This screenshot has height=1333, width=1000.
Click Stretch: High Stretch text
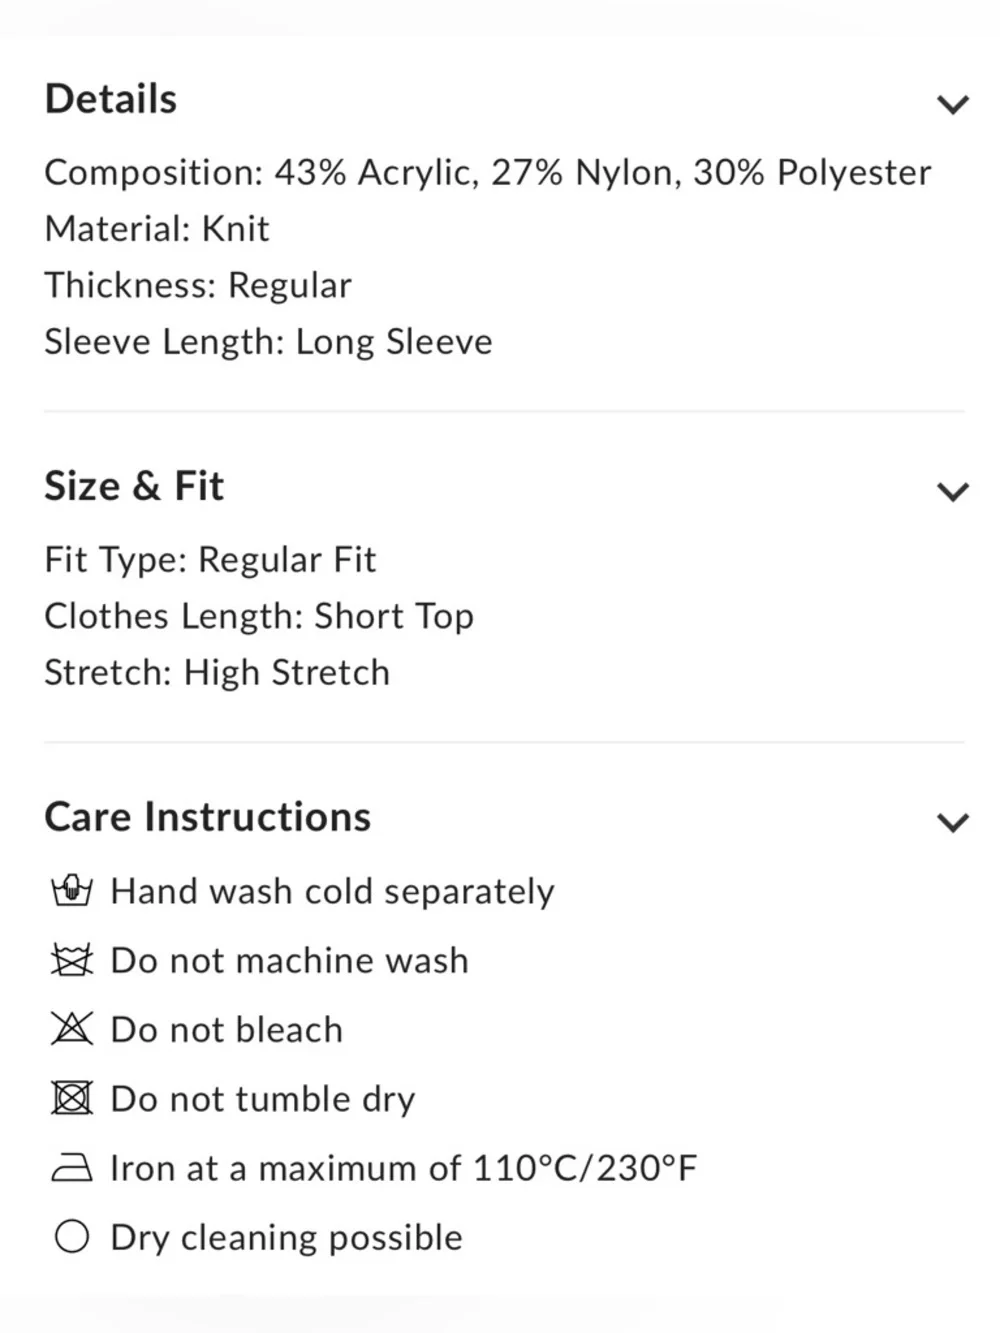click(x=217, y=673)
